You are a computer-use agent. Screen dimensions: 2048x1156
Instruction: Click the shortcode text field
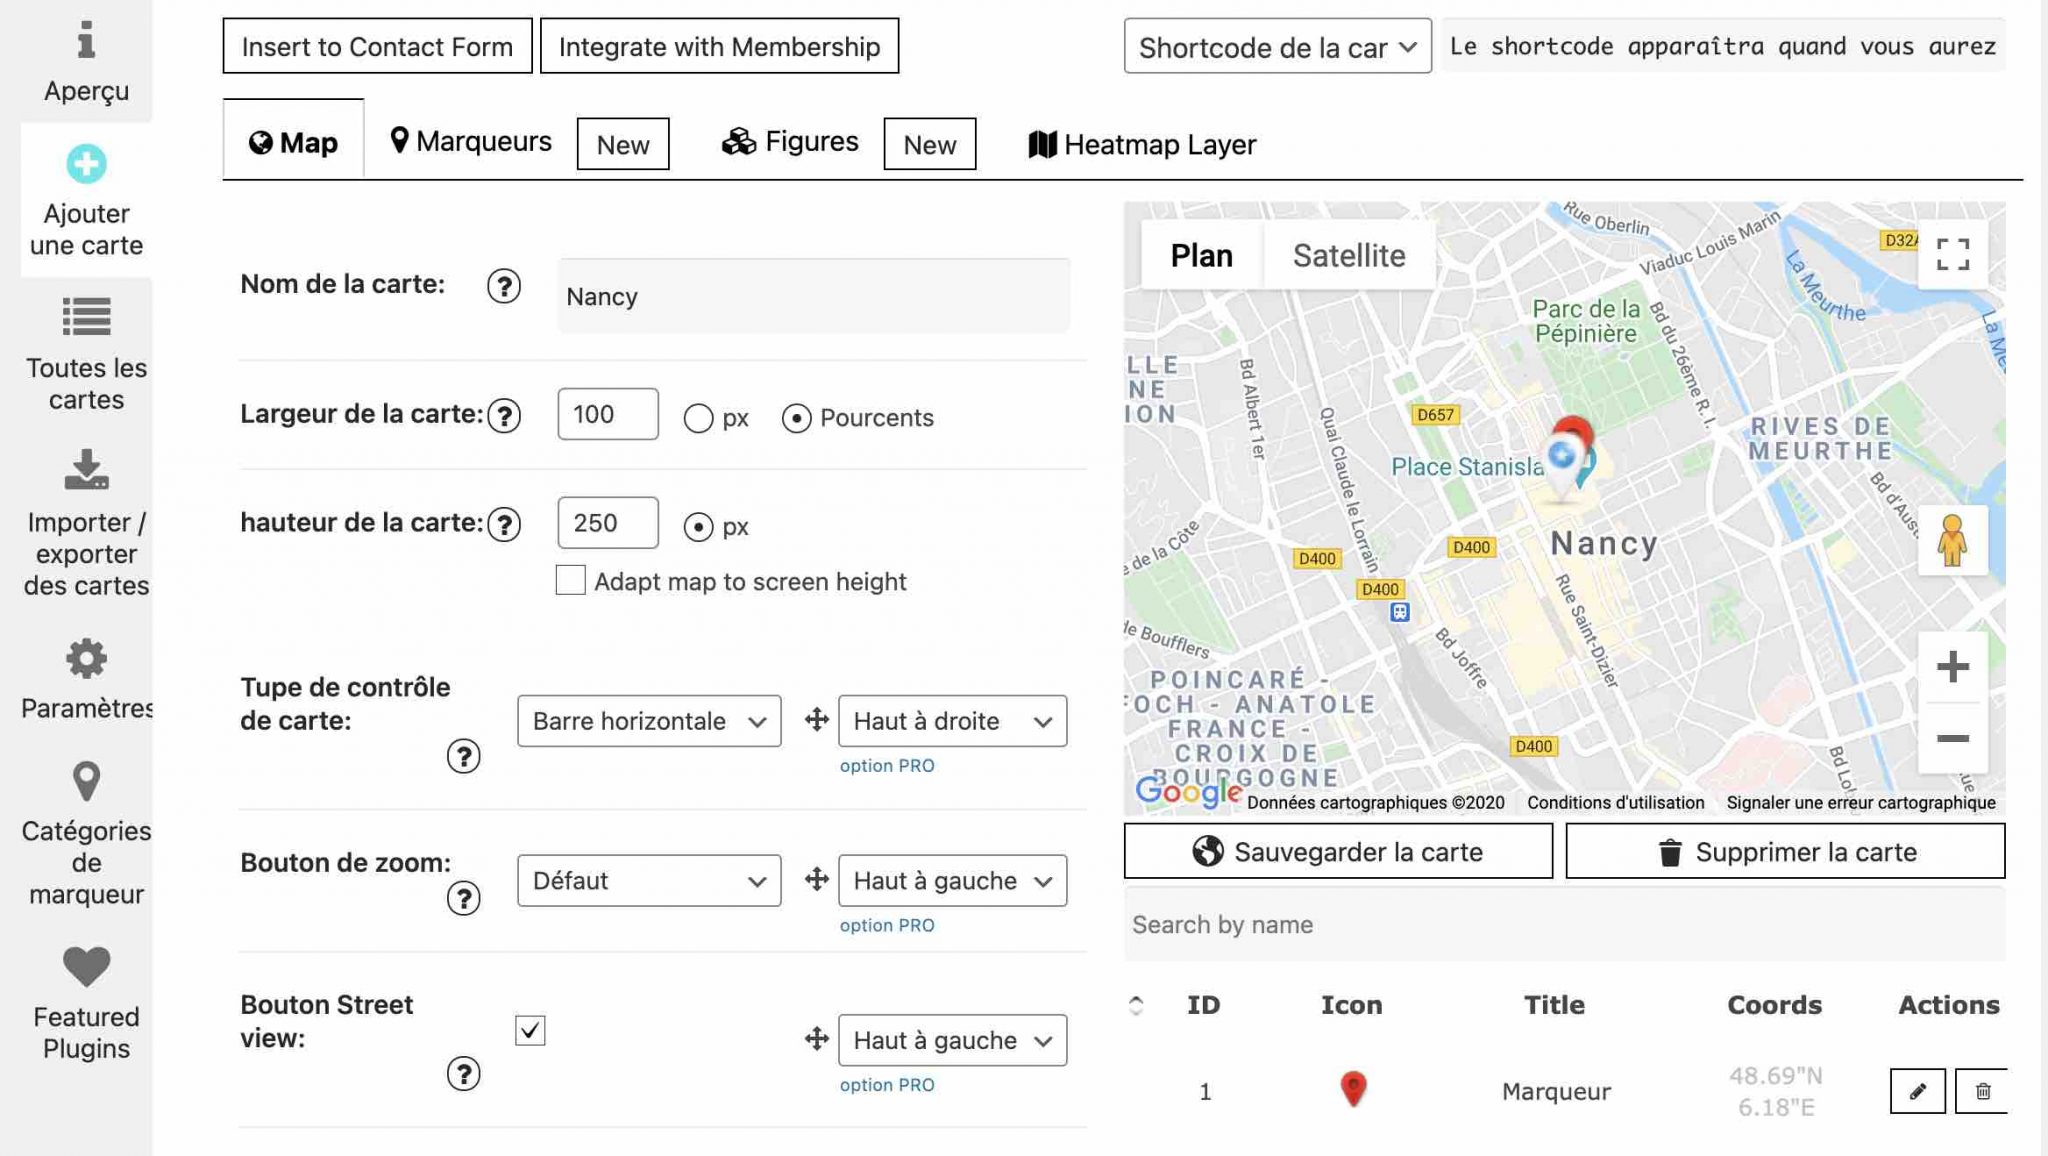tap(1723, 46)
